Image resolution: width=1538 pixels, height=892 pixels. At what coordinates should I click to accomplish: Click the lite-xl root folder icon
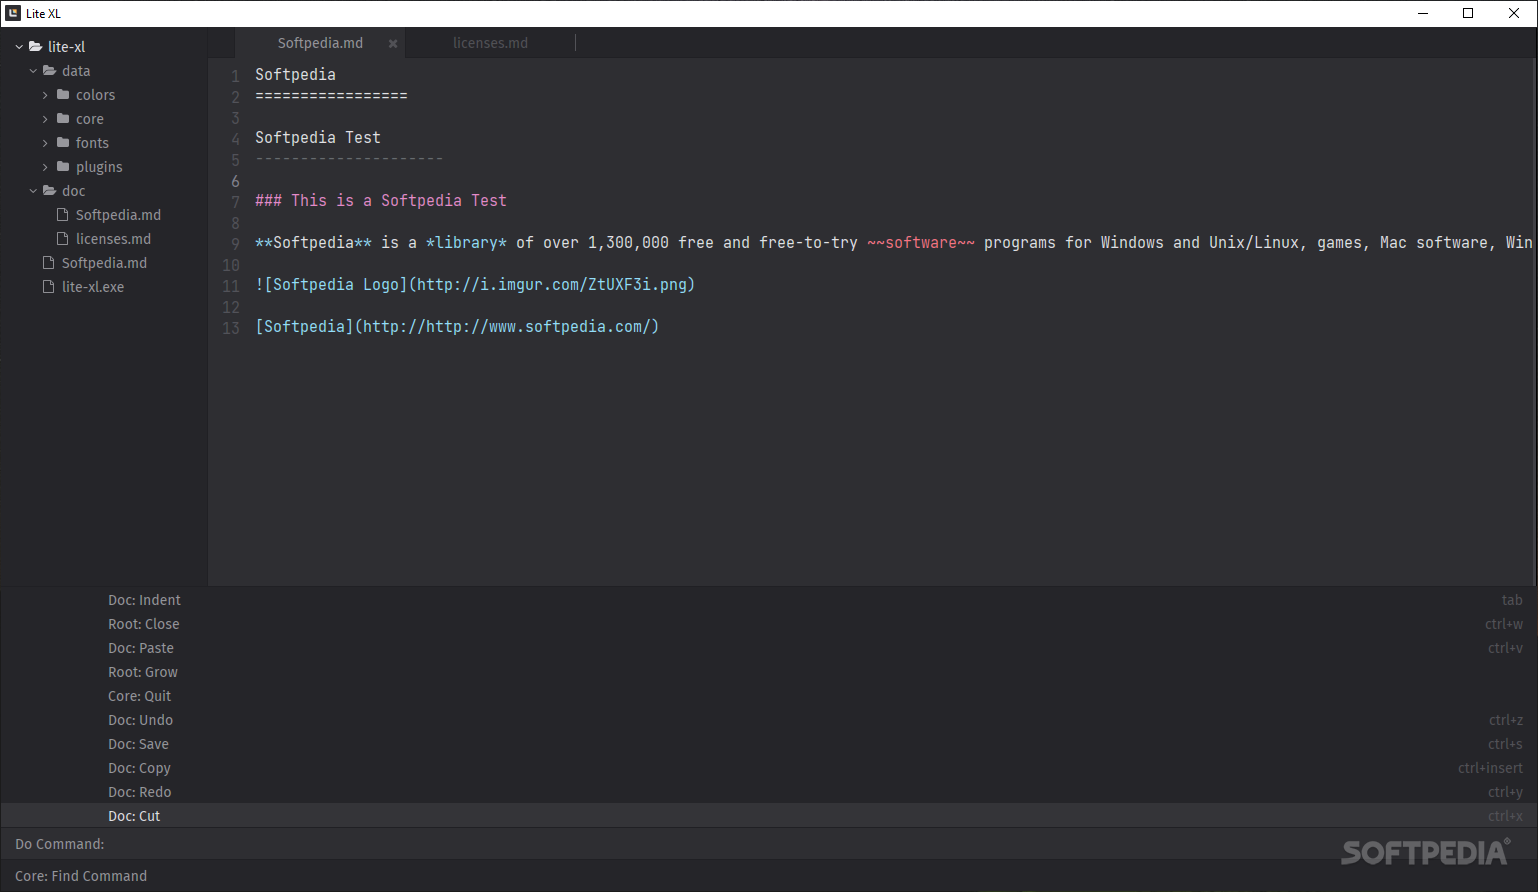[35, 47]
